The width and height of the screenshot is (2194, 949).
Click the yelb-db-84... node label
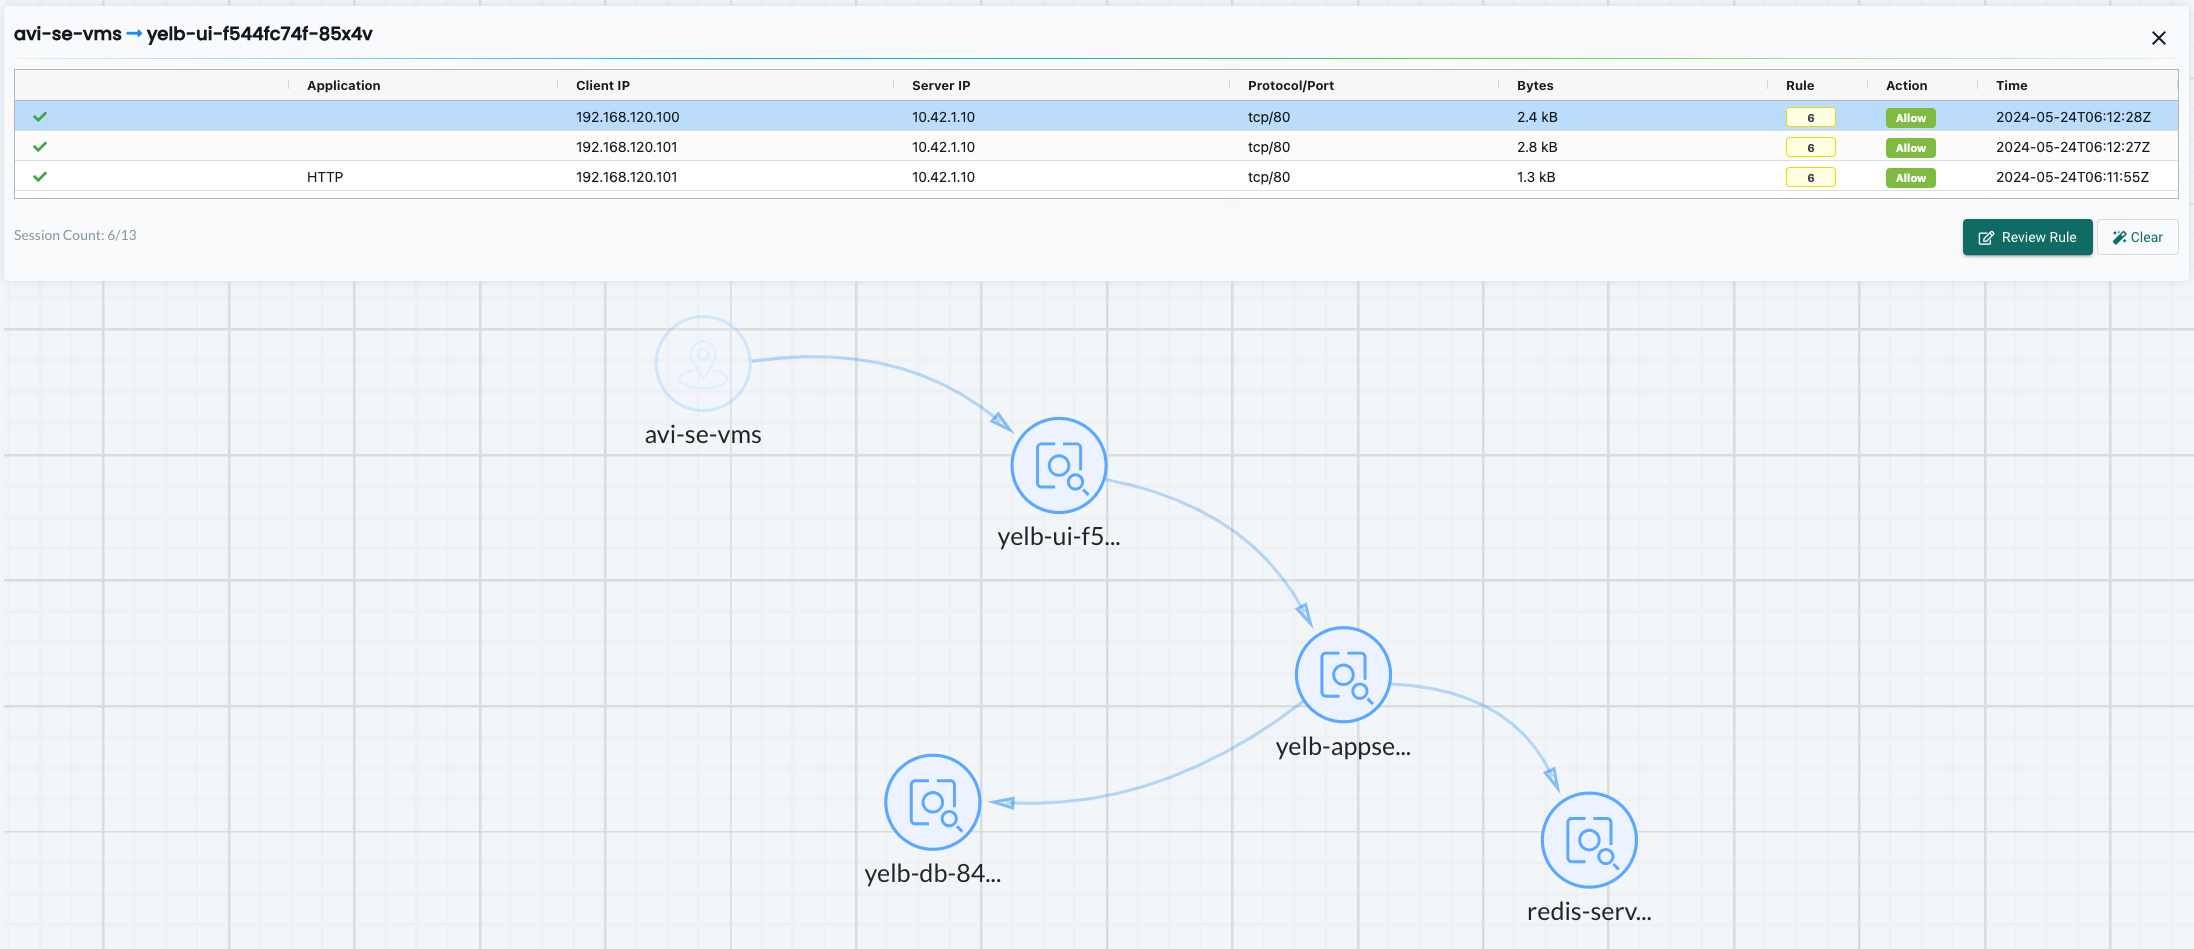tap(933, 874)
